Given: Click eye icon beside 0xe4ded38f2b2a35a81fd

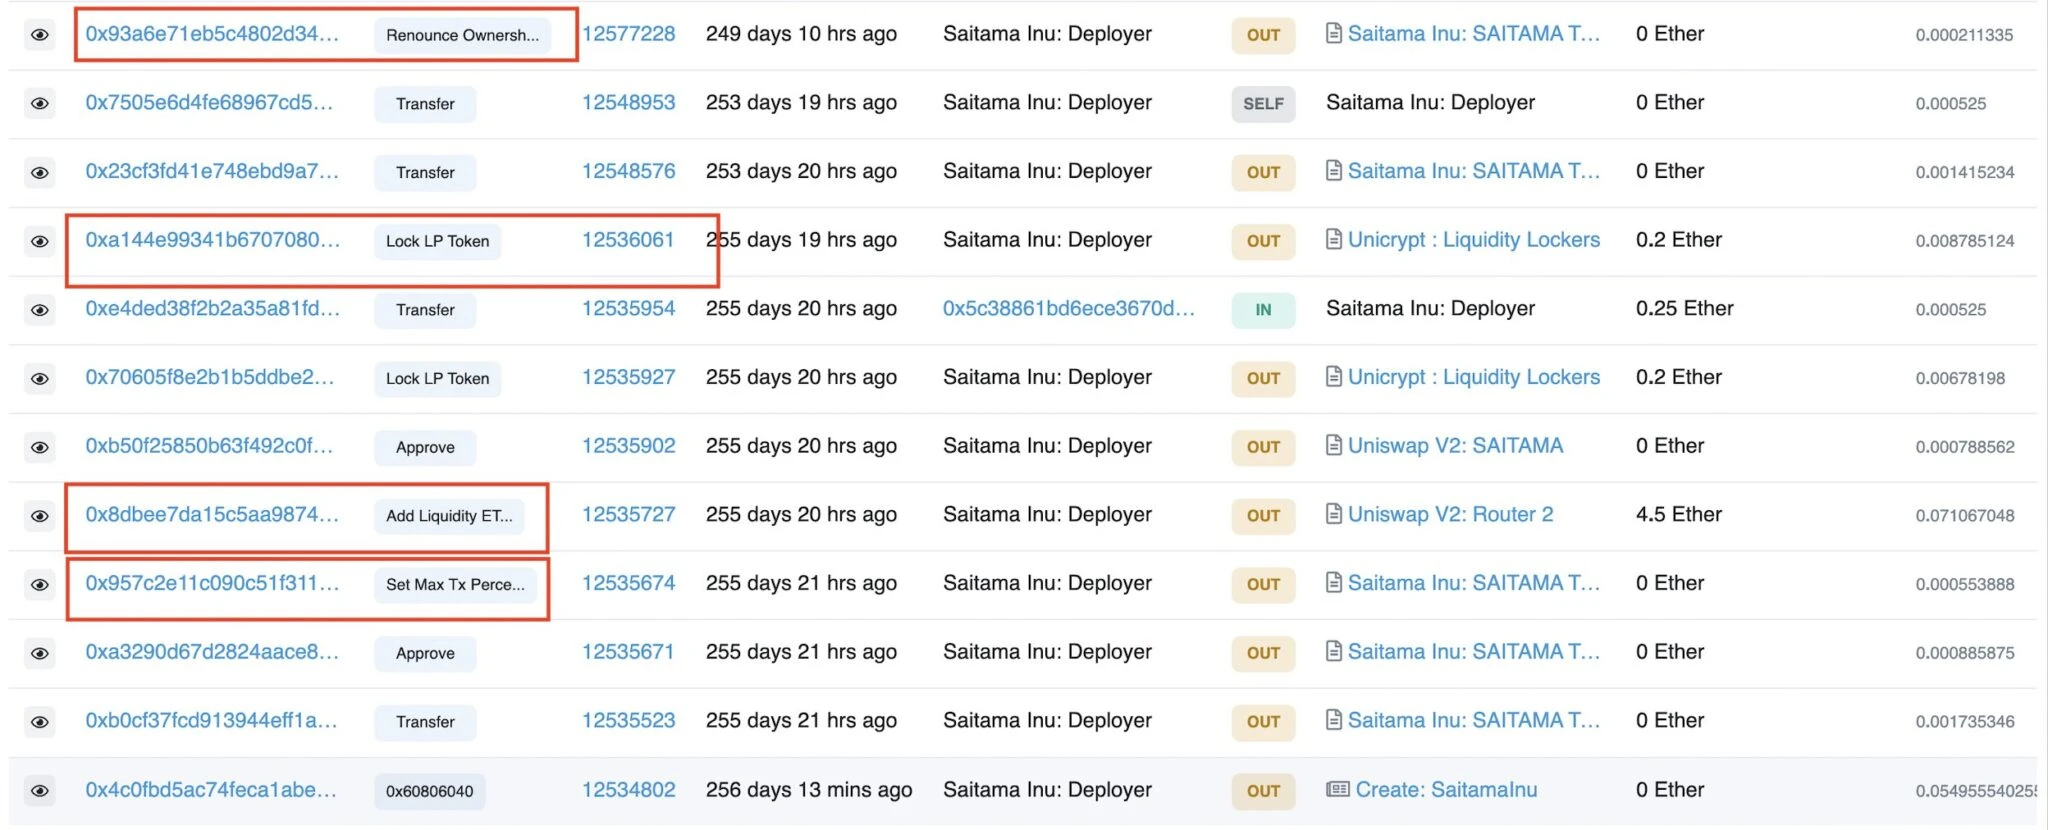Looking at the screenshot, I should click(39, 310).
